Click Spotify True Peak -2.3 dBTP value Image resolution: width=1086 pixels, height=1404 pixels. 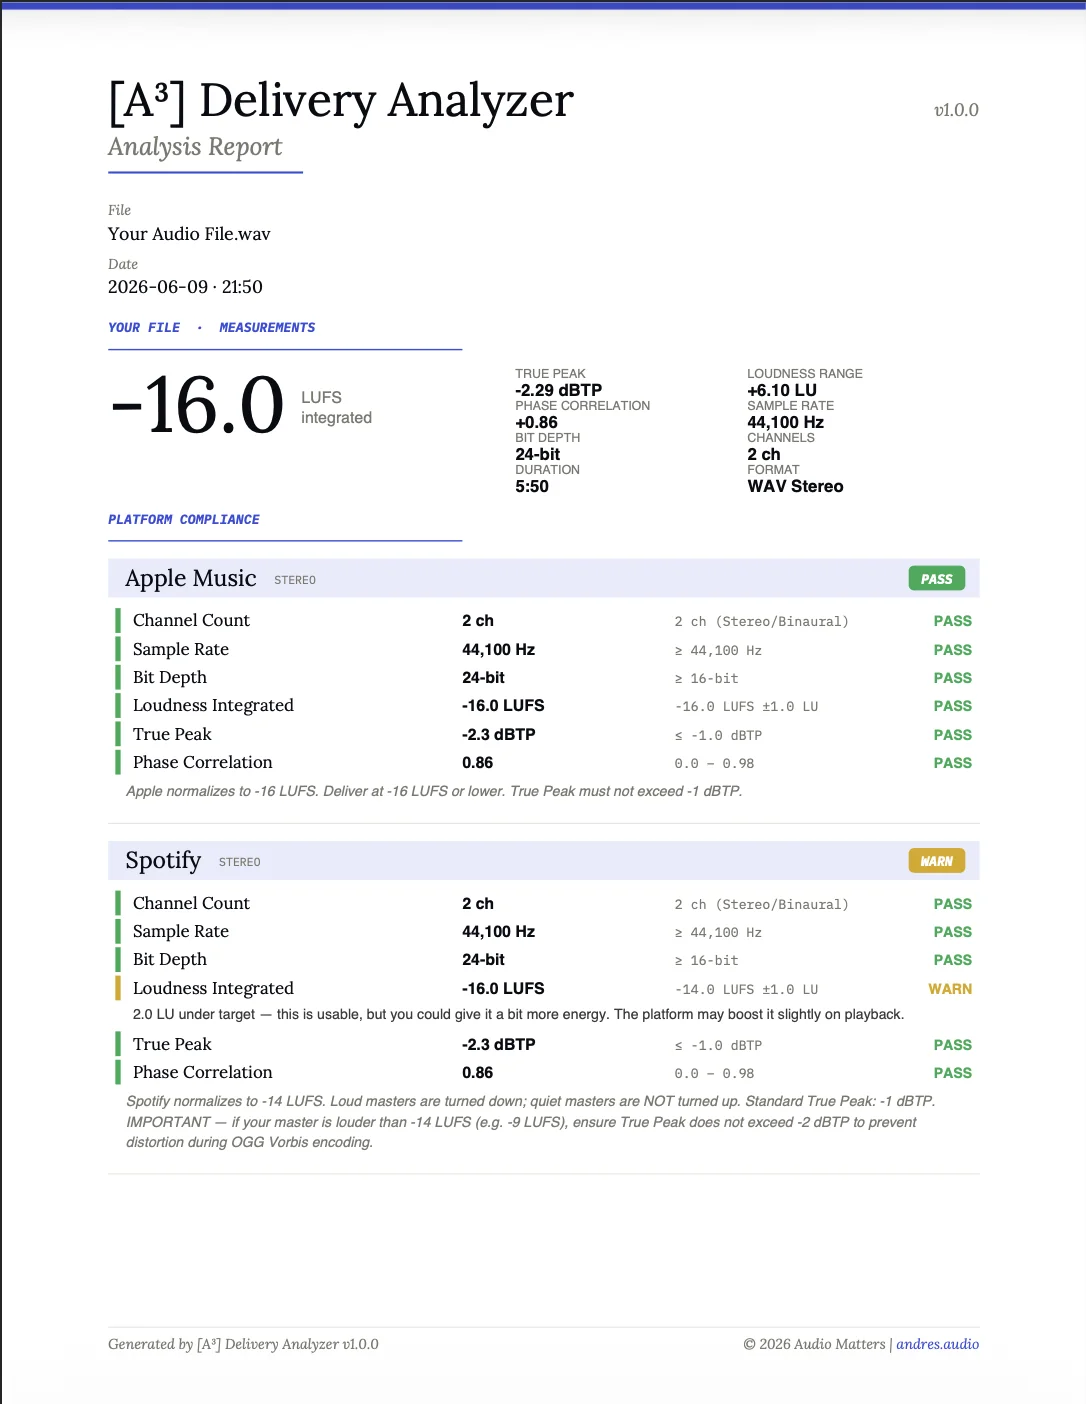tap(498, 1044)
